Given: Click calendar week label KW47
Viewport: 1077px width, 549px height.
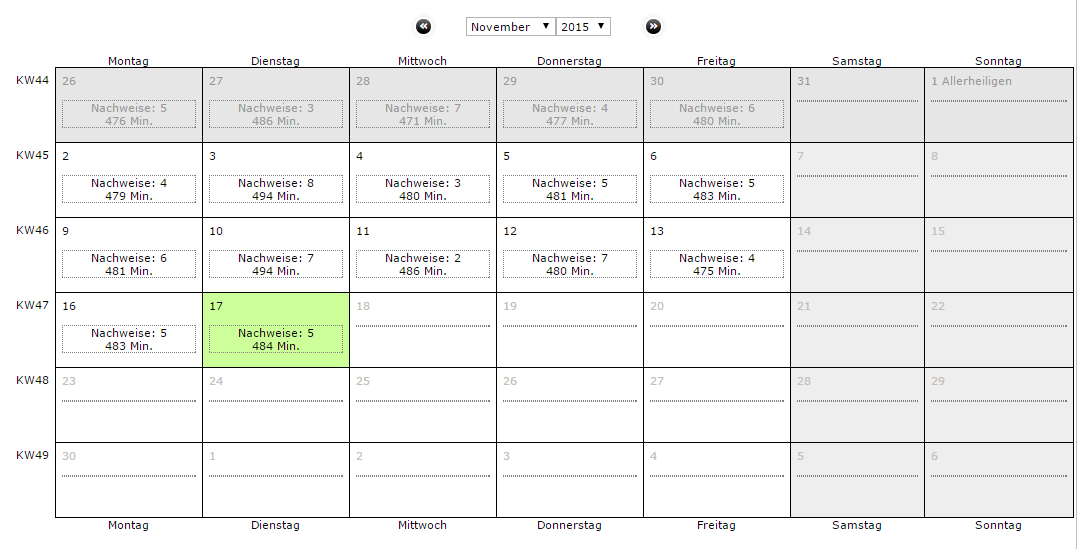Looking at the screenshot, I should (x=32, y=305).
